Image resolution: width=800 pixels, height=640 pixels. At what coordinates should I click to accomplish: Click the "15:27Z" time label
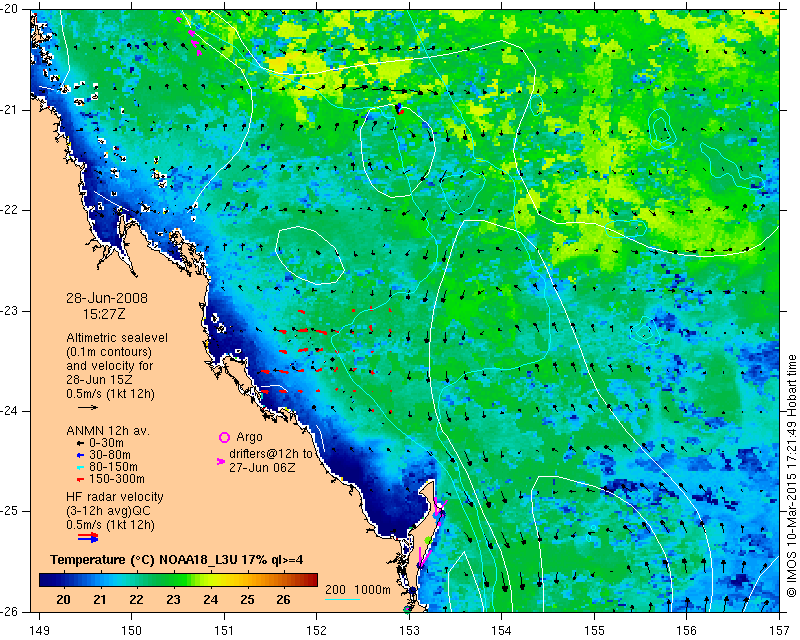point(104,314)
